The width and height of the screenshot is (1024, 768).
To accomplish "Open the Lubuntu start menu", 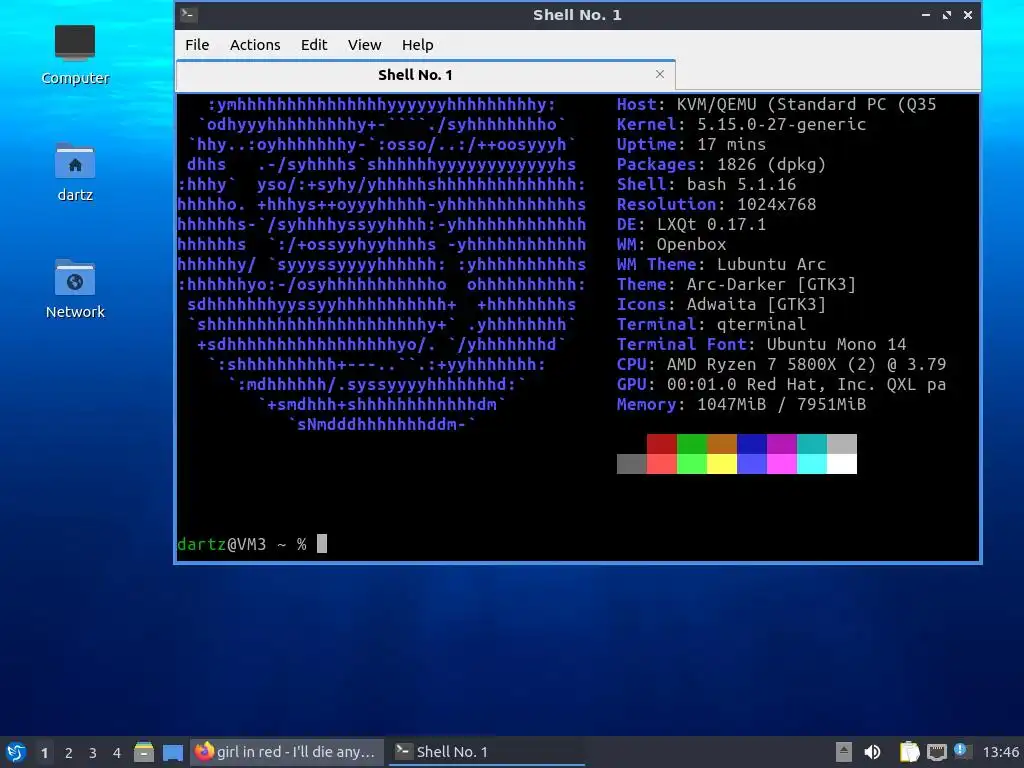I will [16, 752].
